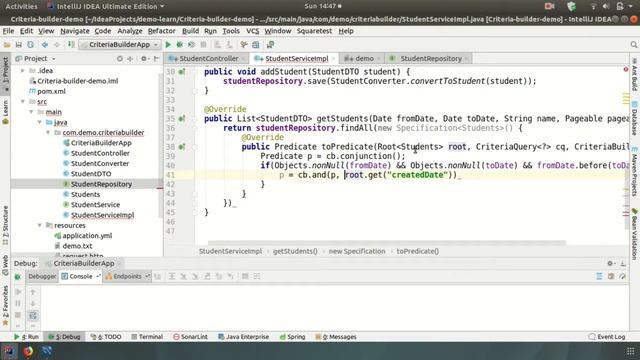
Task: Click the Search Everywhere magnifier icon
Action: [633, 44]
